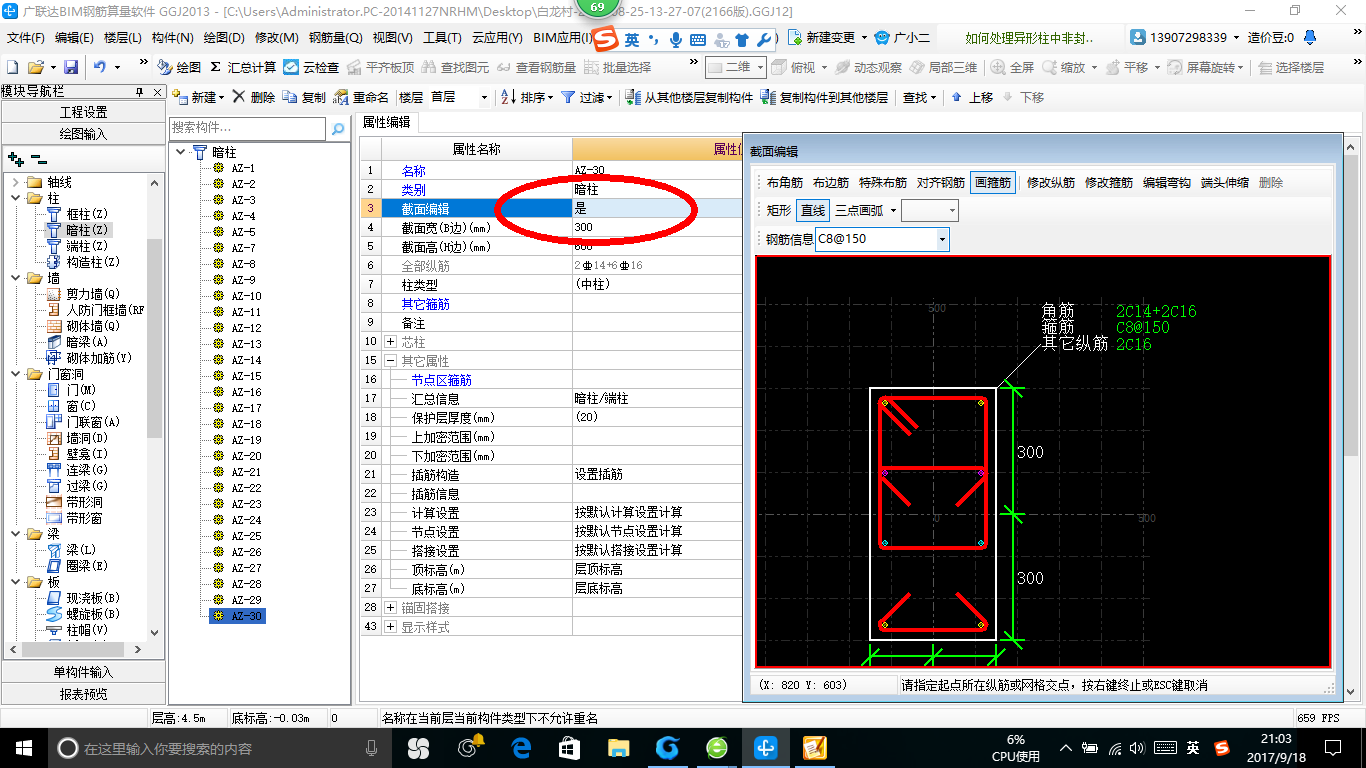Image resolution: width=1366 pixels, height=768 pixels.
Task: Click 上移 move up arrow
Action: click(x=971, y=97)
